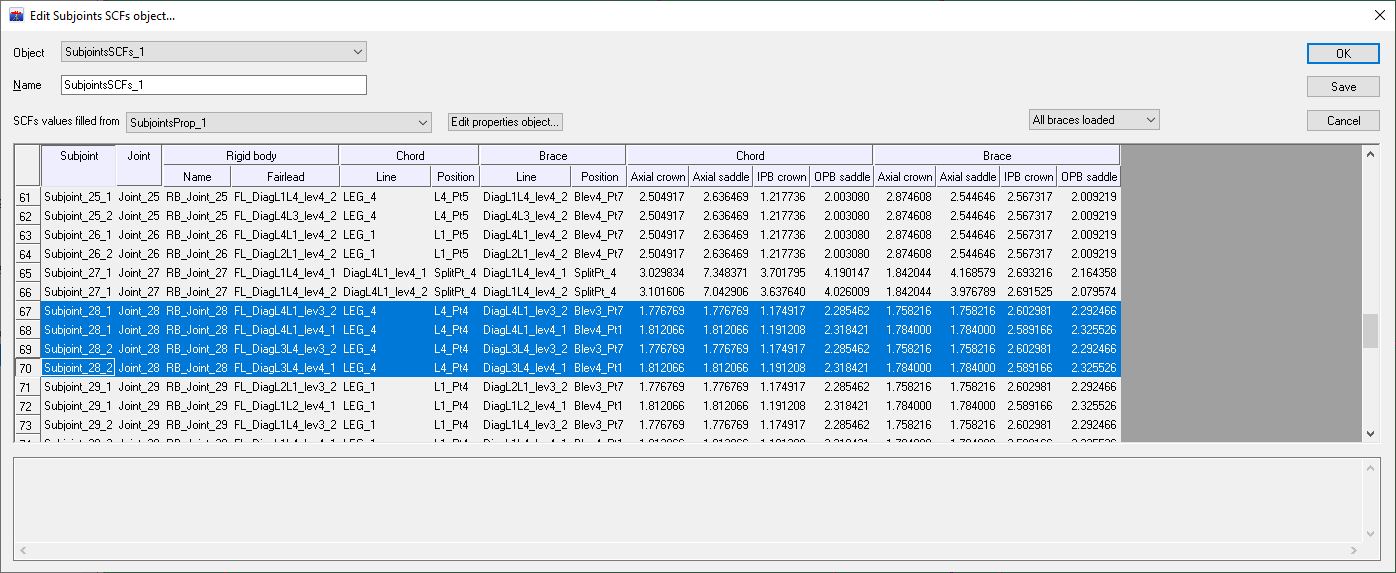Click the Subjoint_28_2 cell in row 70

(78, 368)
